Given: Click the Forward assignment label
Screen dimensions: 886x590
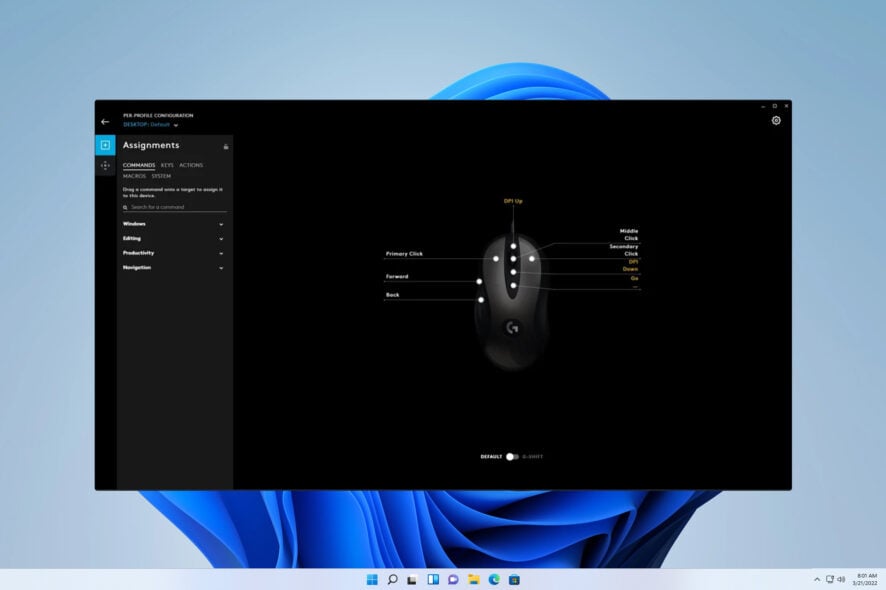Looking at the screenshot, I should click(x=397, y=276).
